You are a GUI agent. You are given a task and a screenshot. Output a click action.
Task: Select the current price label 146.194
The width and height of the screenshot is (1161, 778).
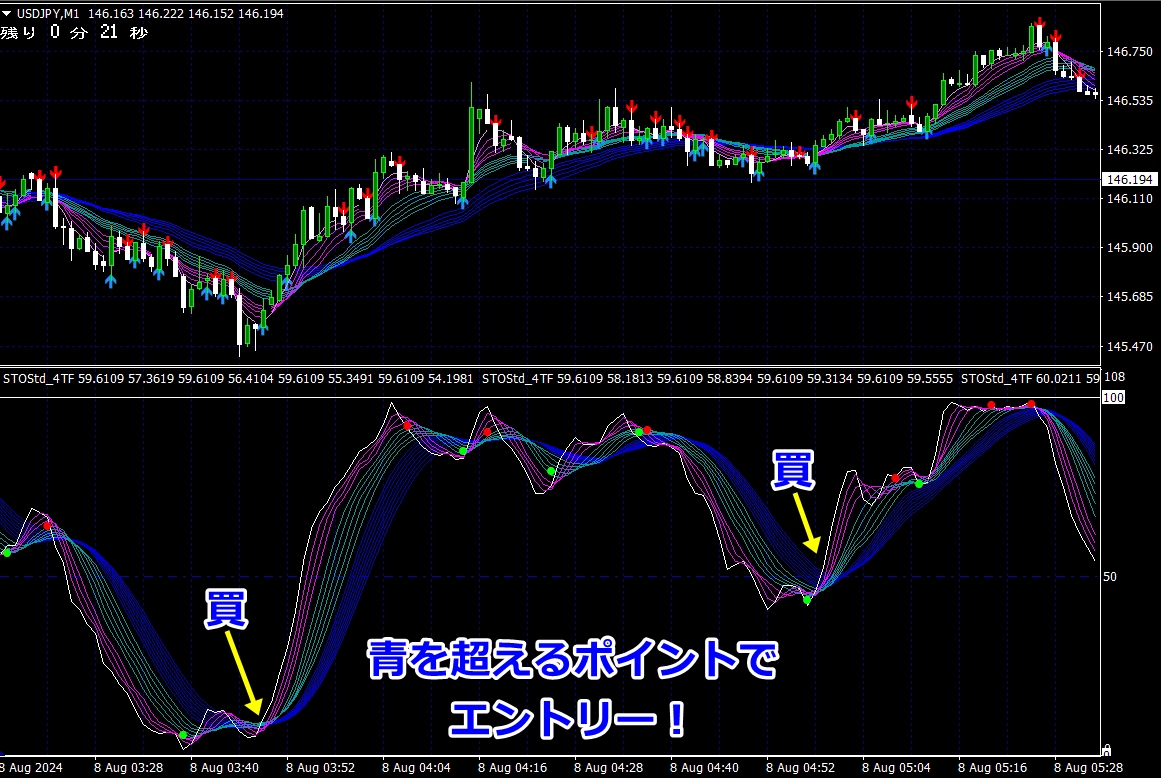1129,180
